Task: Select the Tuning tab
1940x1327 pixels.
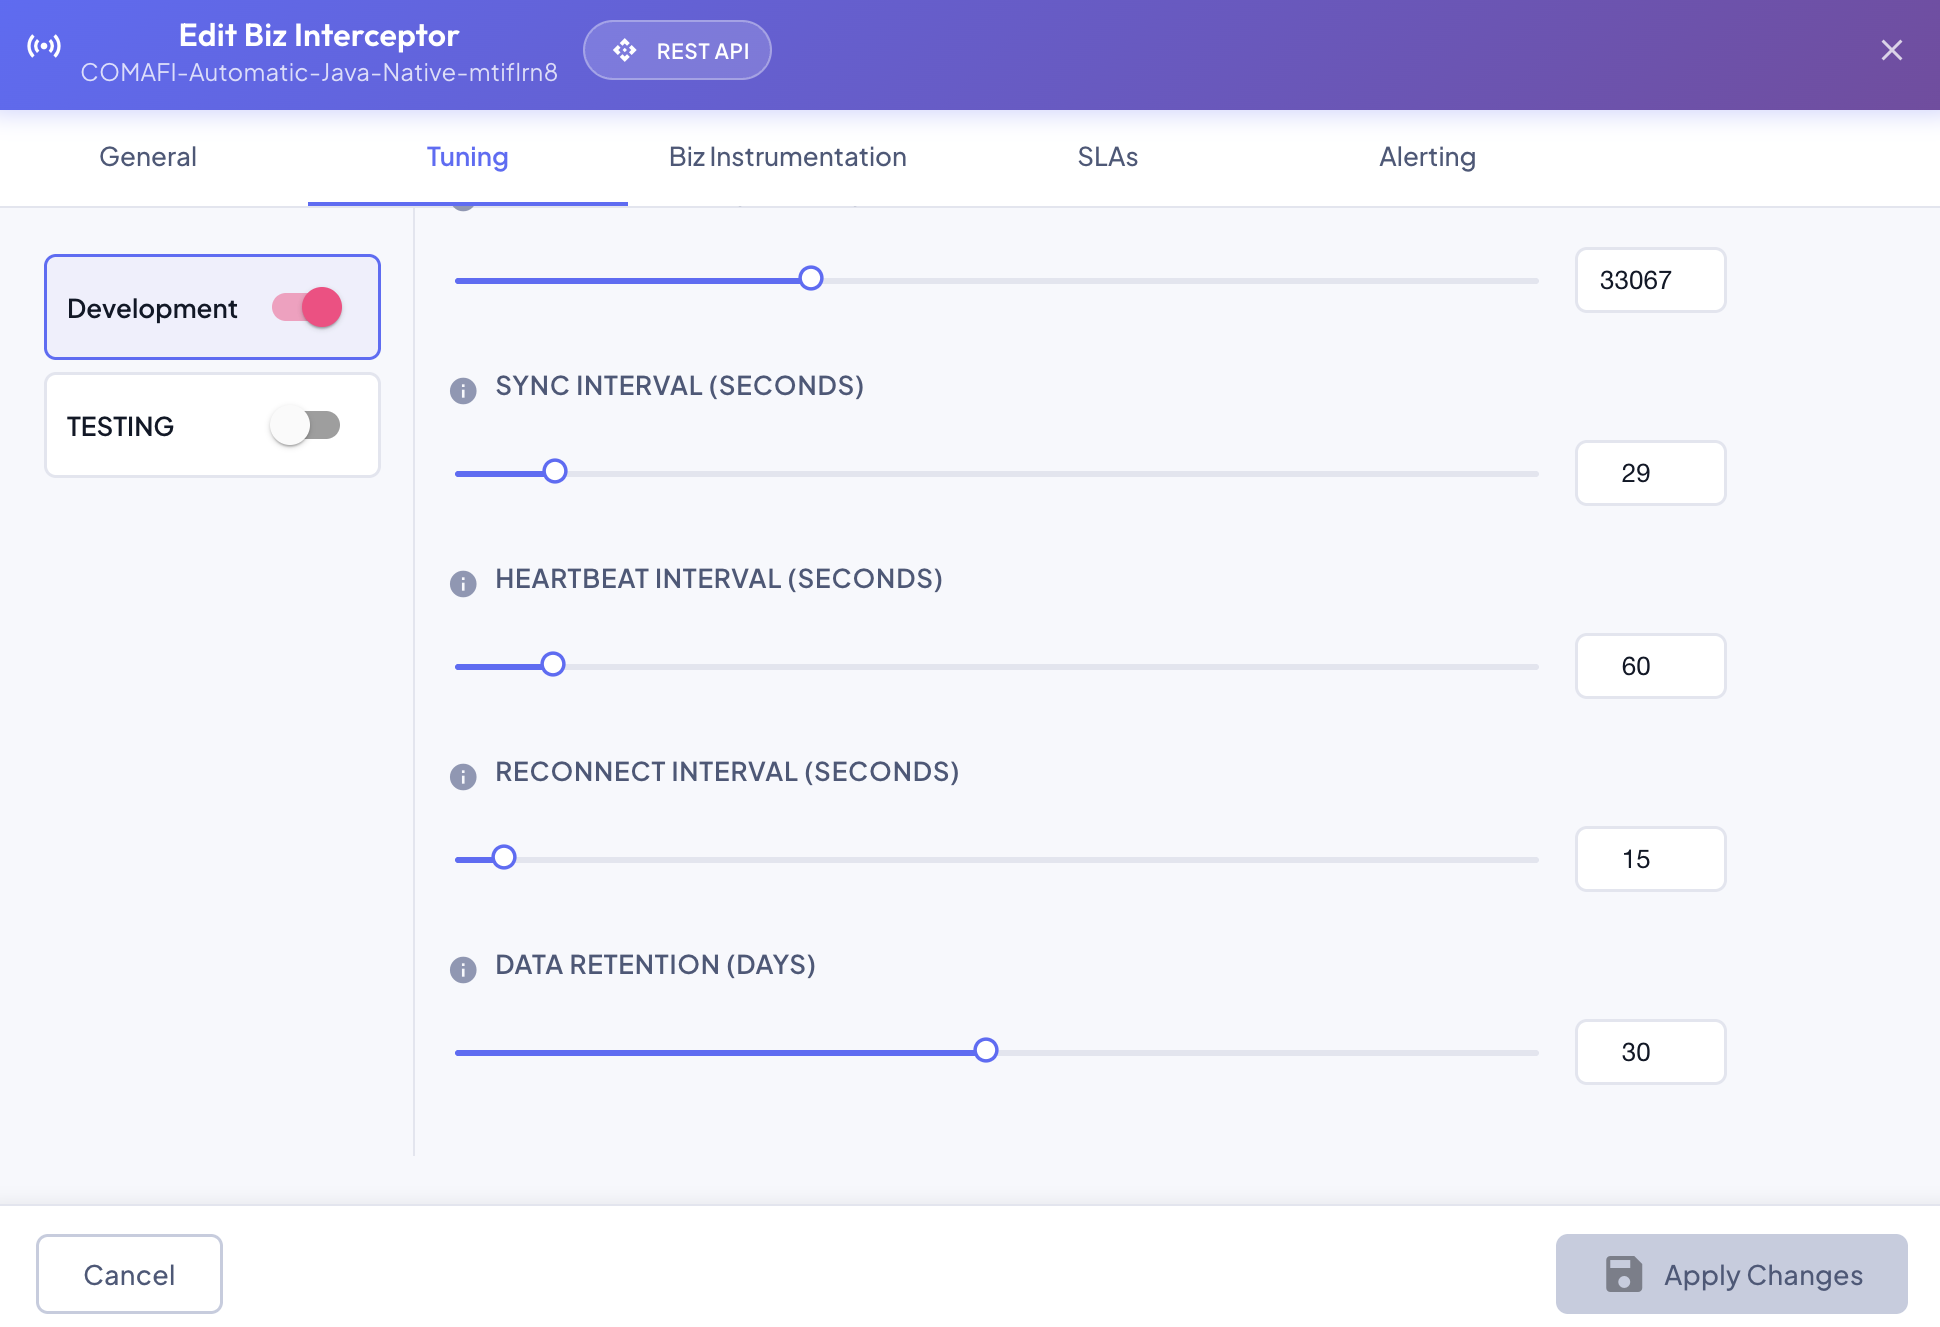Action: click(x=467, y=157)
